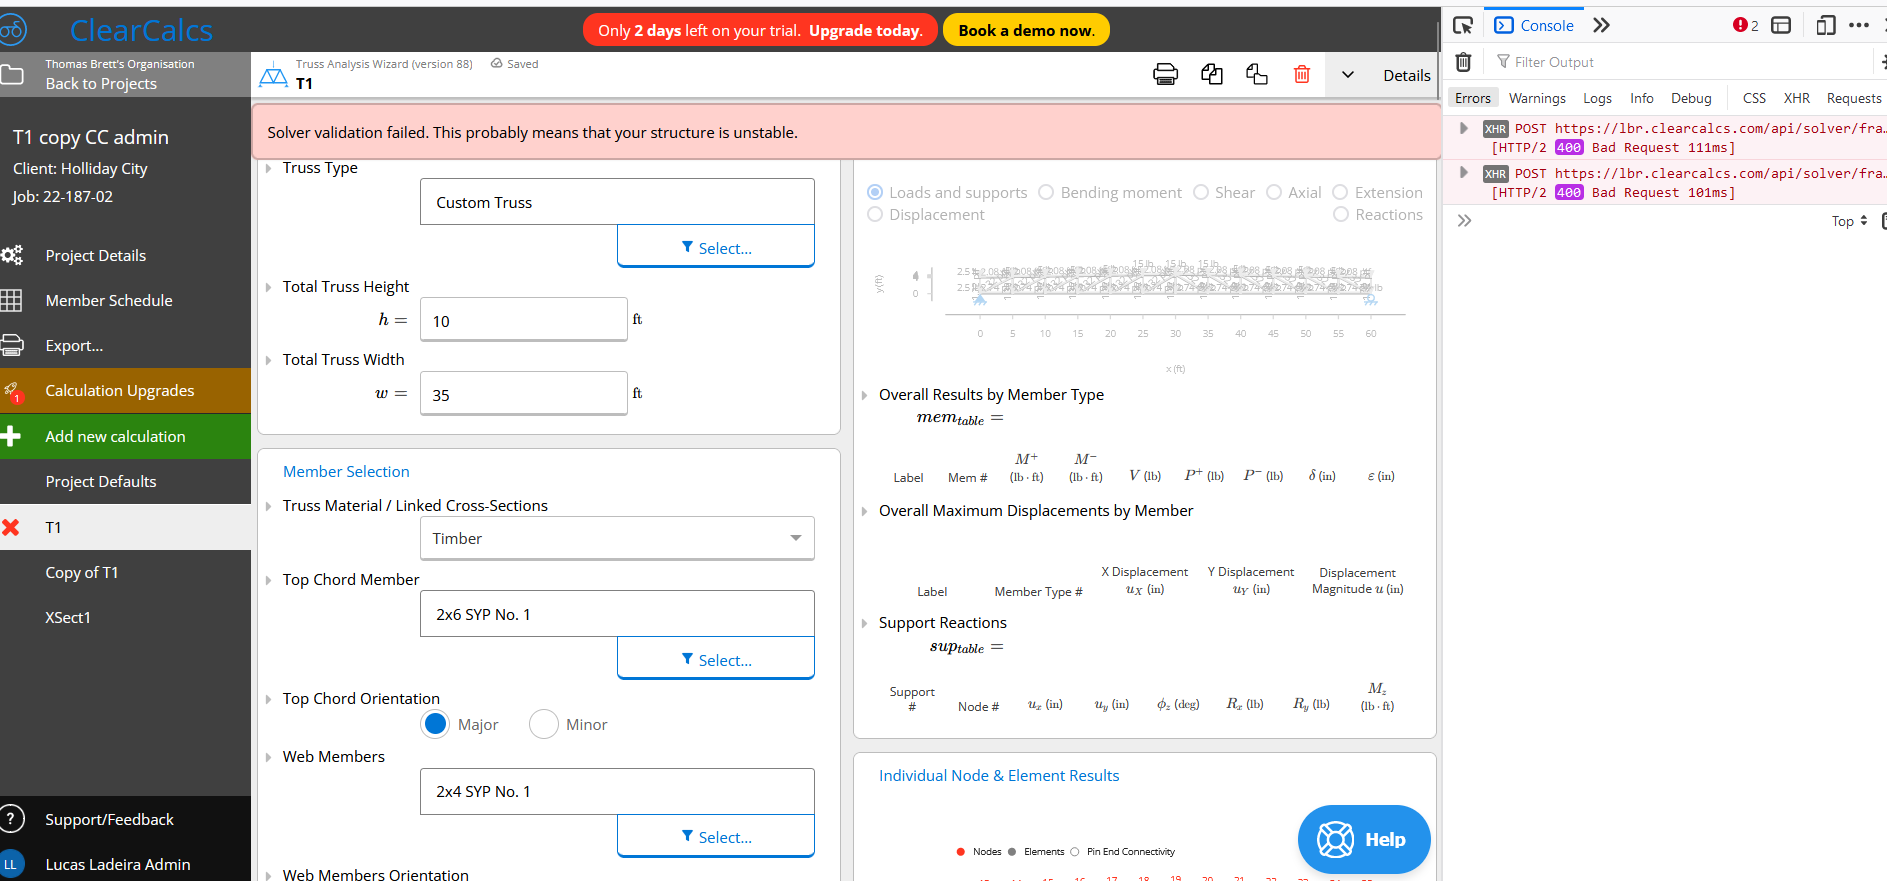1887x881 pixels.
Task: Click the Book a demo now button
Action: click(x=1026, y=30)
